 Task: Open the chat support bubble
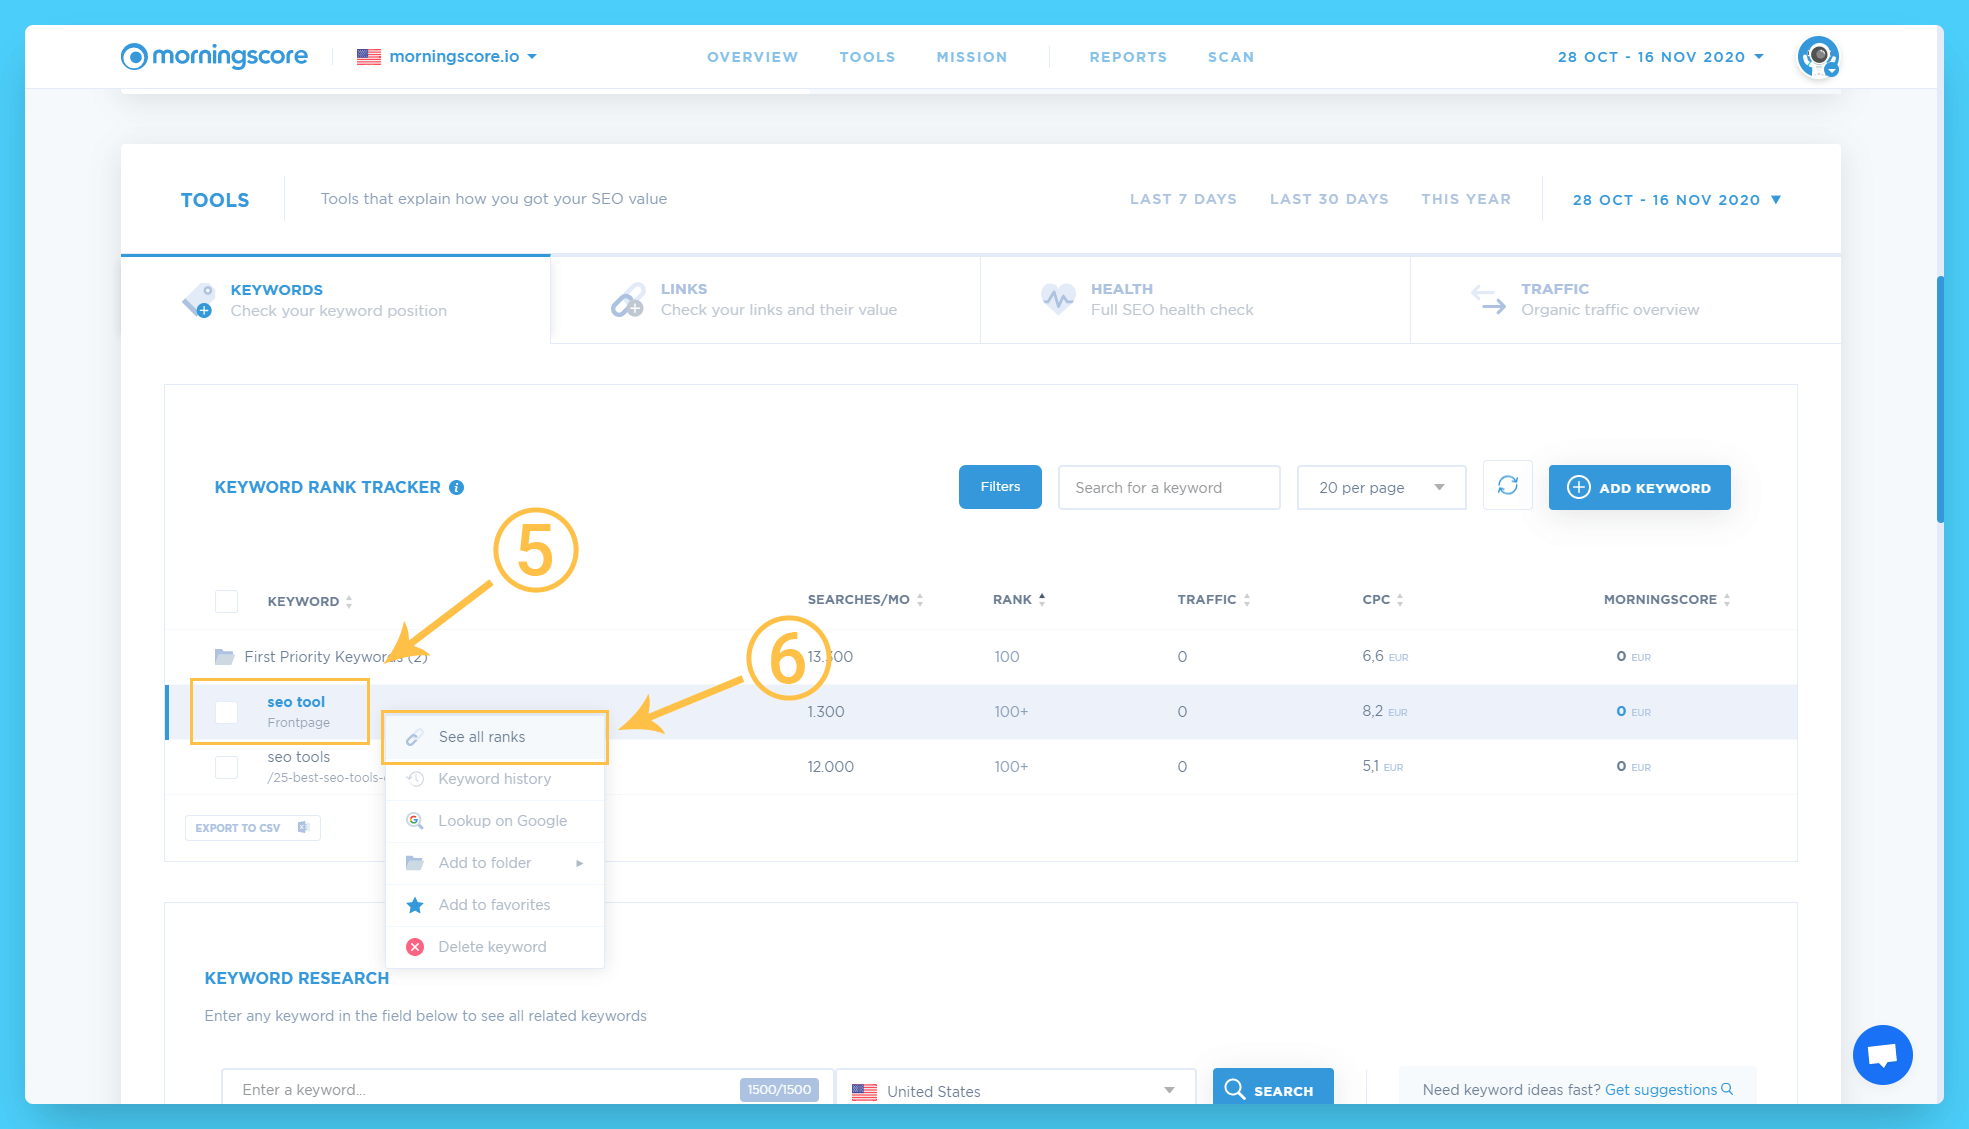[x=1882, y=1054]
